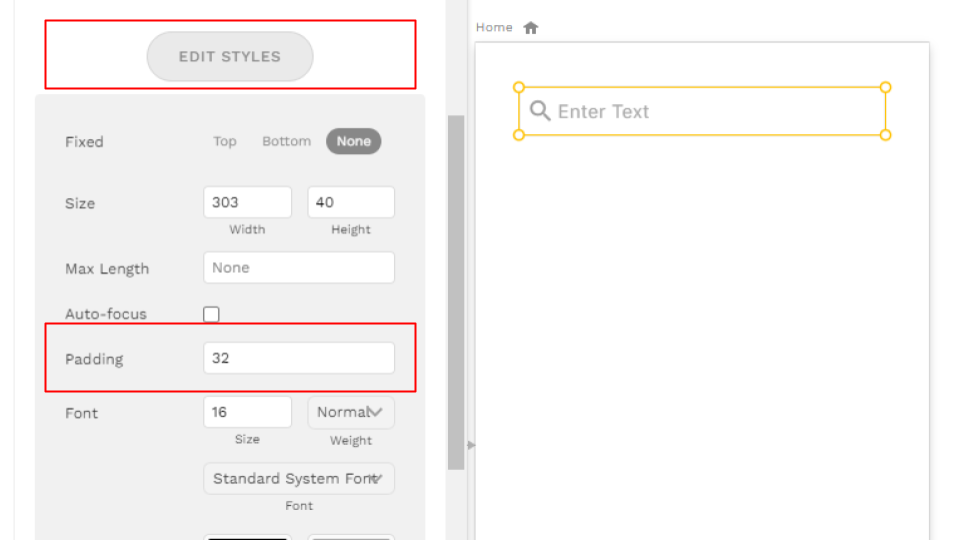Click the Home breadcrumb link
This screenshot has height=540, width=960.
point(494,28)
